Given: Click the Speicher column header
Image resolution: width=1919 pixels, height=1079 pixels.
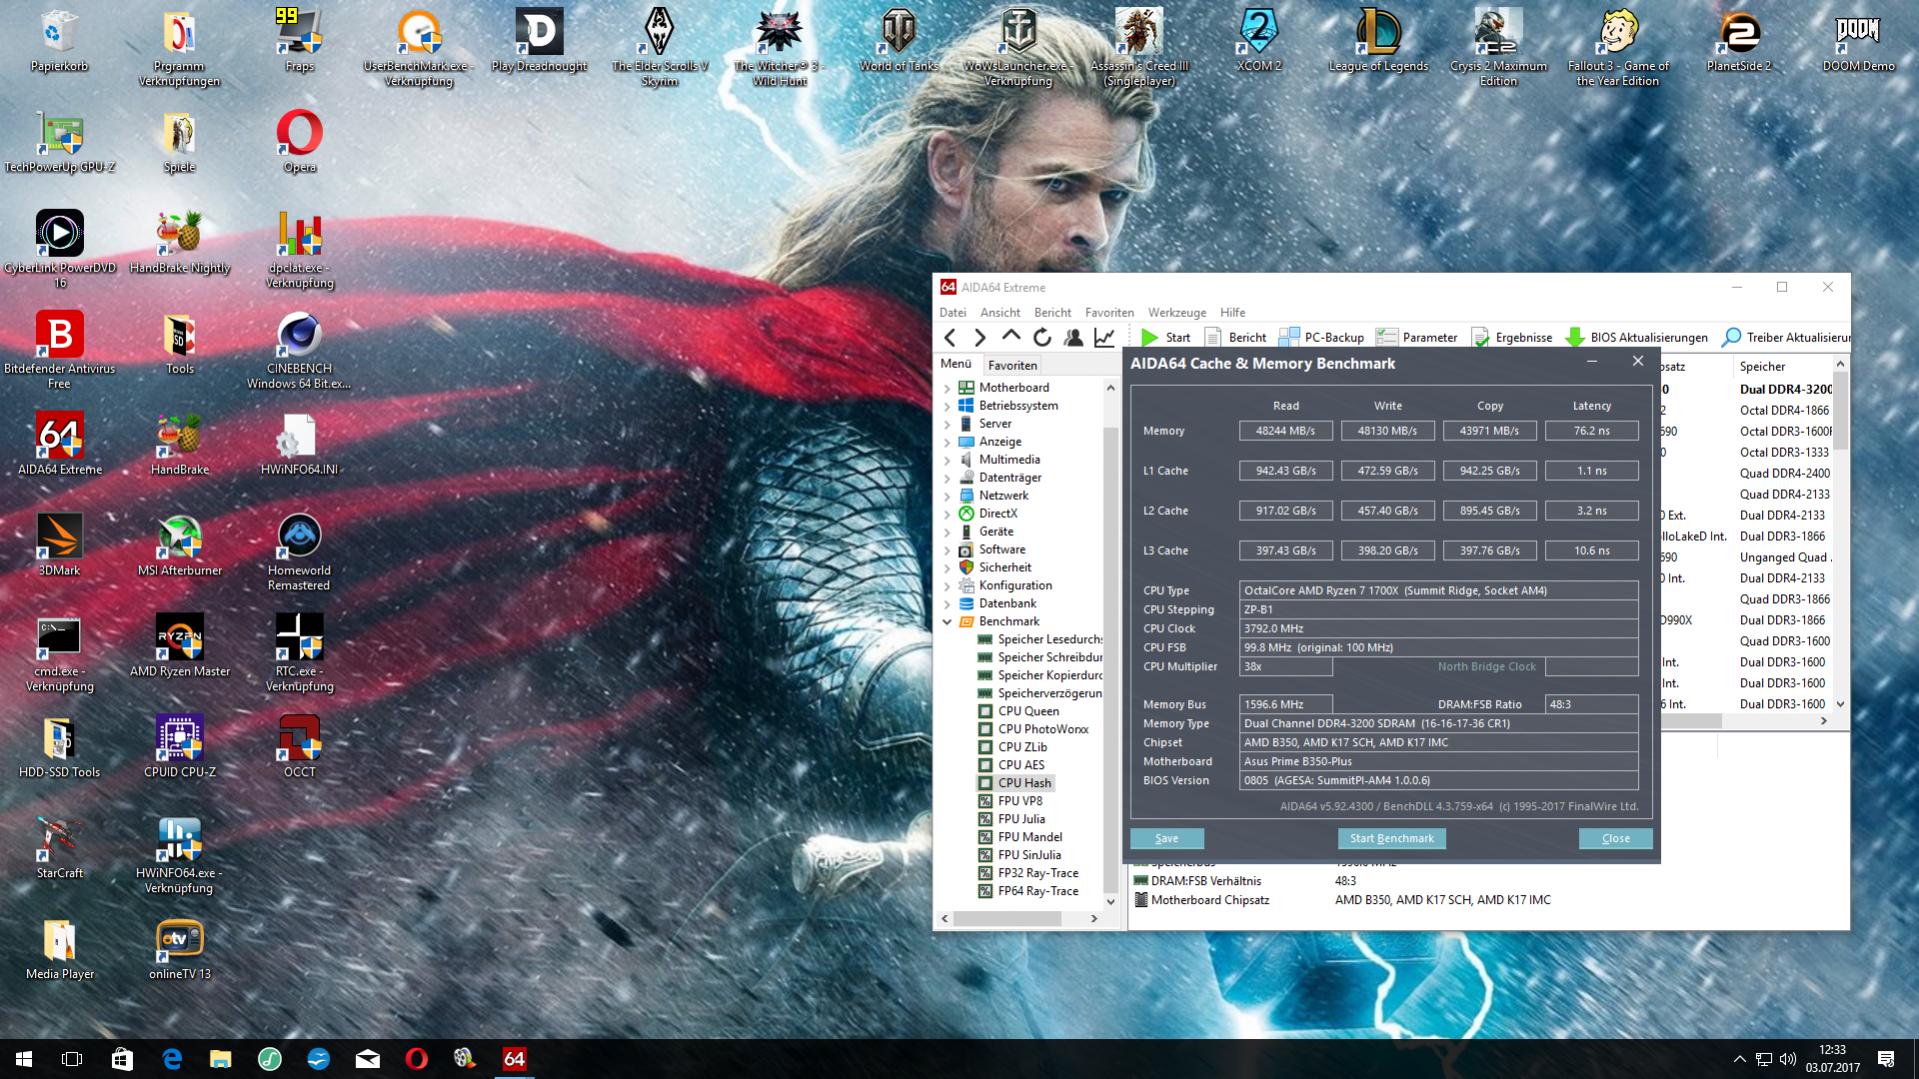Looking at the screenshot, I should tap(1784, 367).
